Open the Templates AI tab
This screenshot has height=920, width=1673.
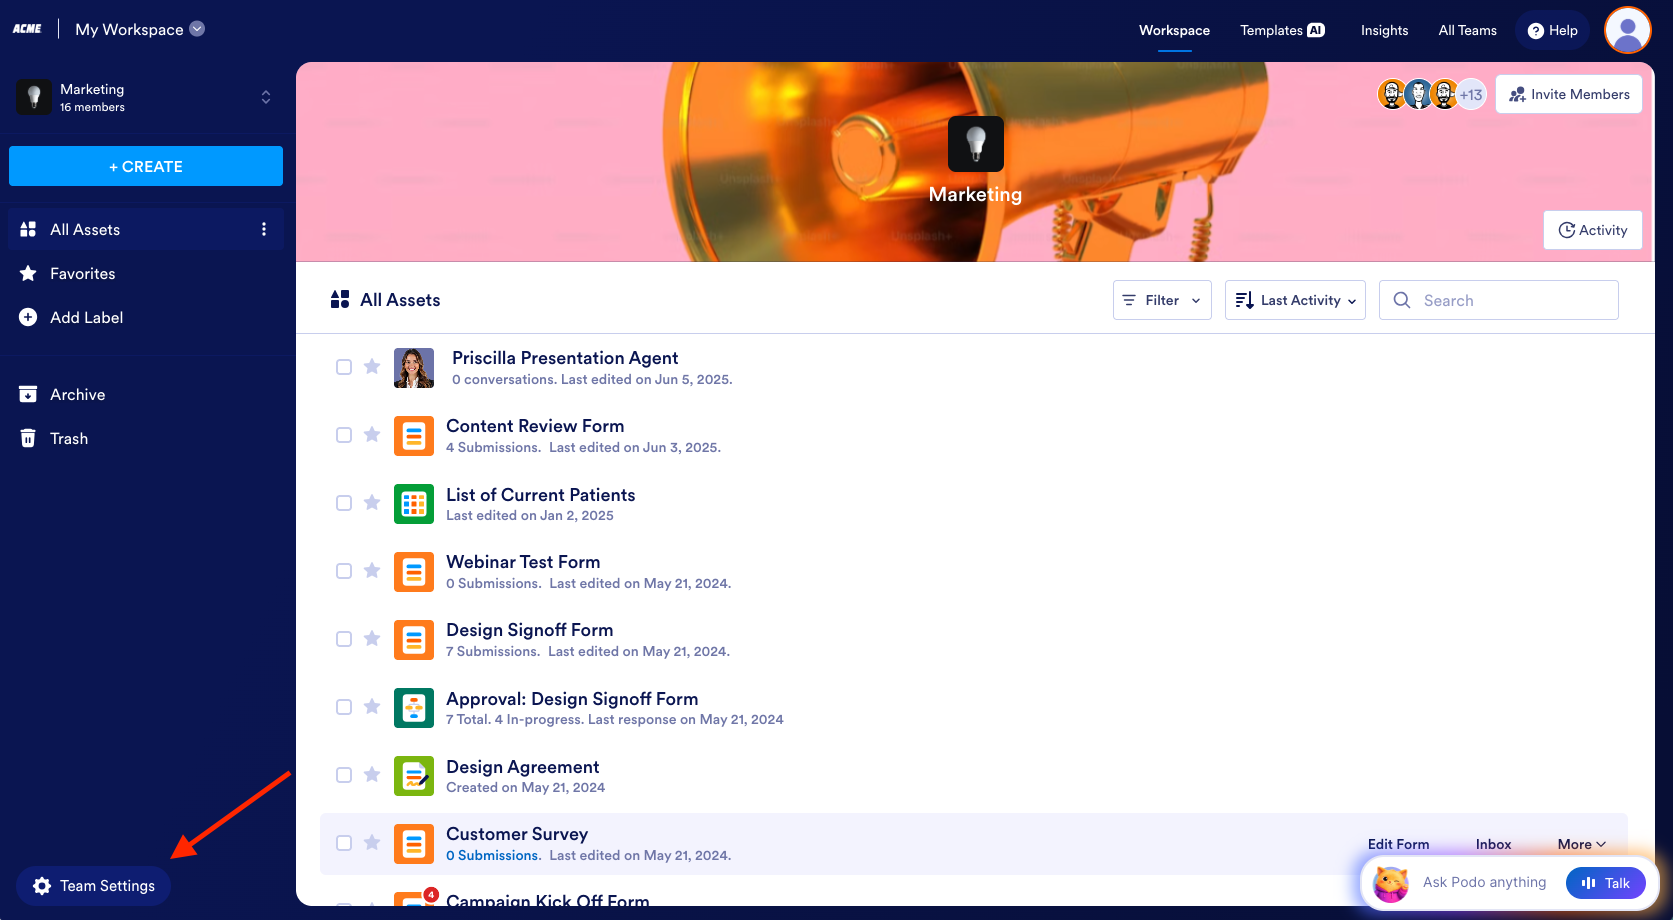[x=1282, y=30]
